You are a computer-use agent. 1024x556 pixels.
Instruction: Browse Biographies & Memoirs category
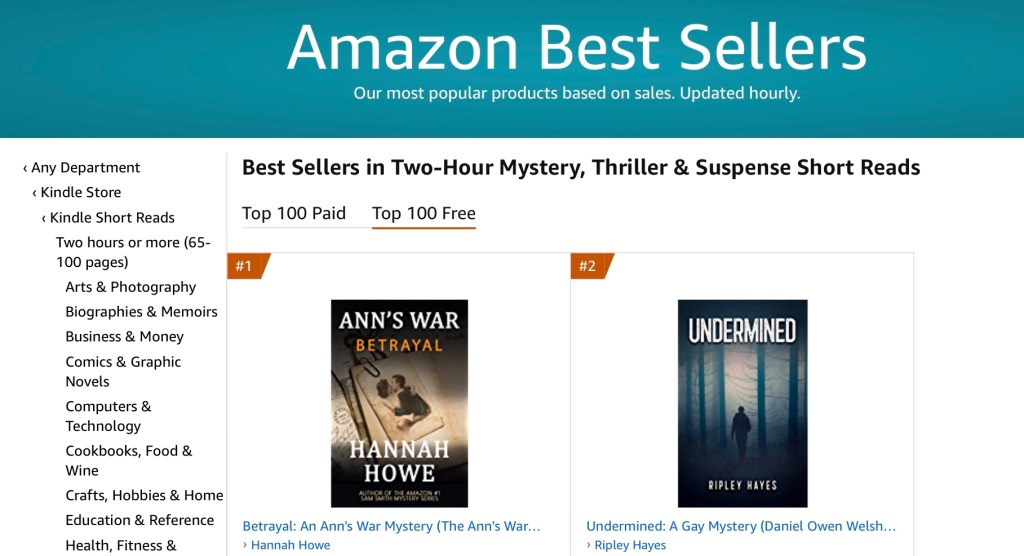pyautogui.click(x=141, y=312)
